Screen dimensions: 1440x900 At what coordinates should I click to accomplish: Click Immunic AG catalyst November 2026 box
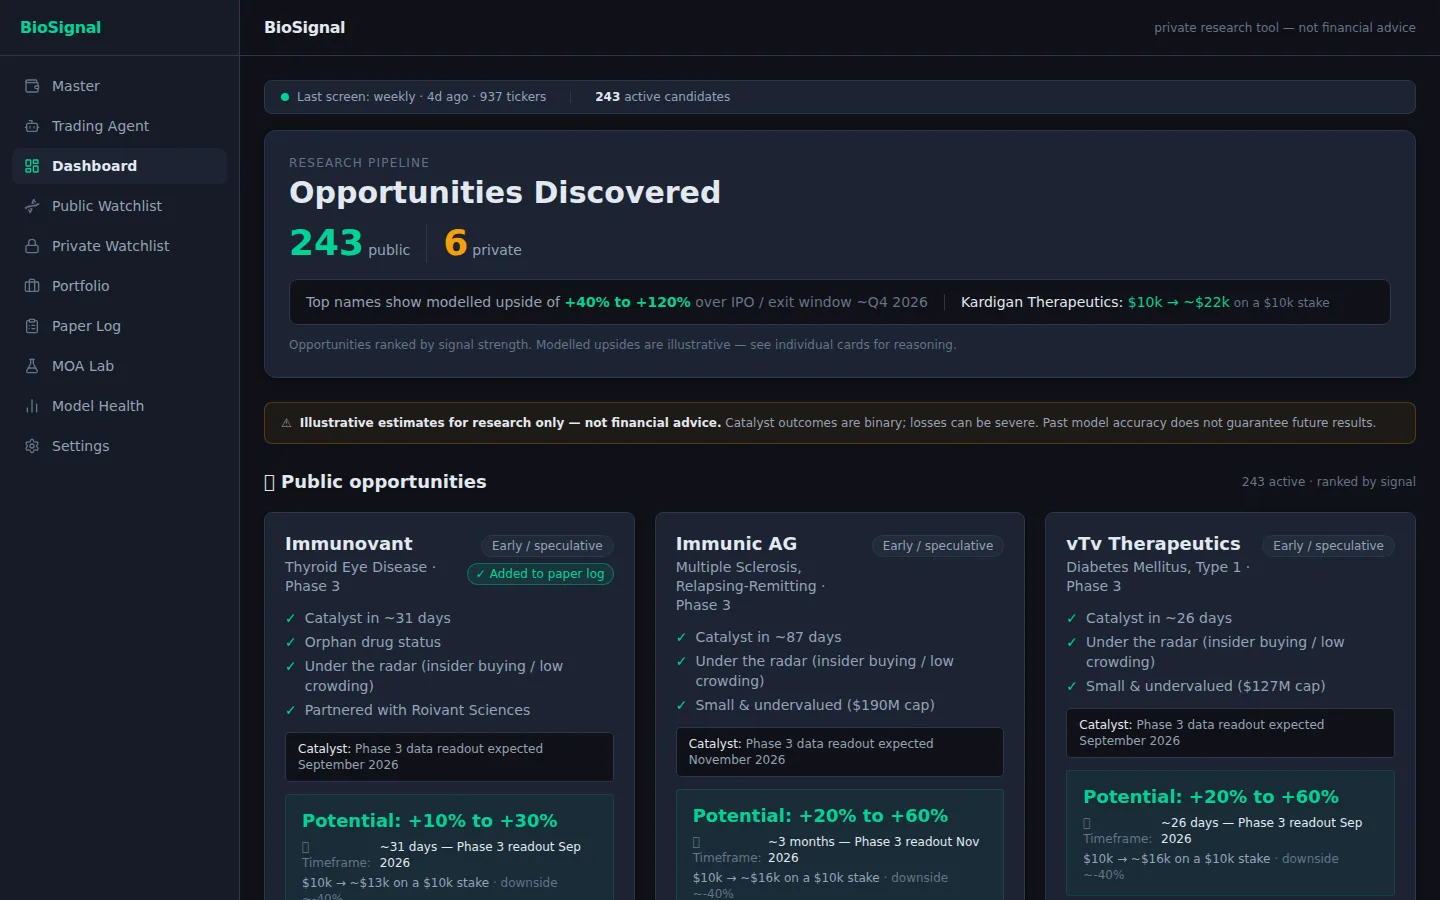[x=840, y=752]
